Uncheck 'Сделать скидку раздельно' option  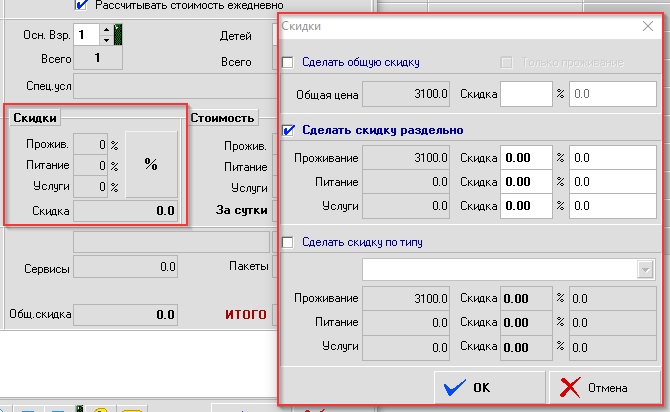(289, 130)
